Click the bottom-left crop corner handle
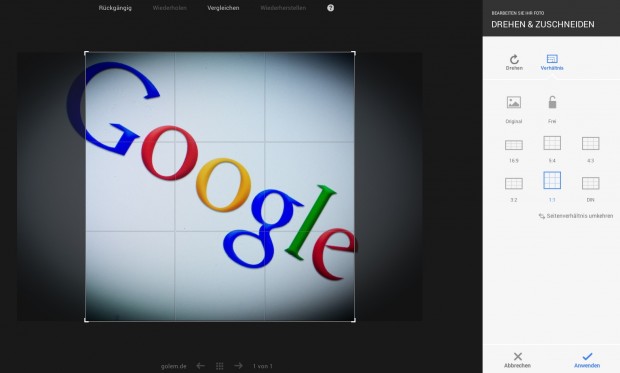The image size is (620, 373). tap(86, 320)
